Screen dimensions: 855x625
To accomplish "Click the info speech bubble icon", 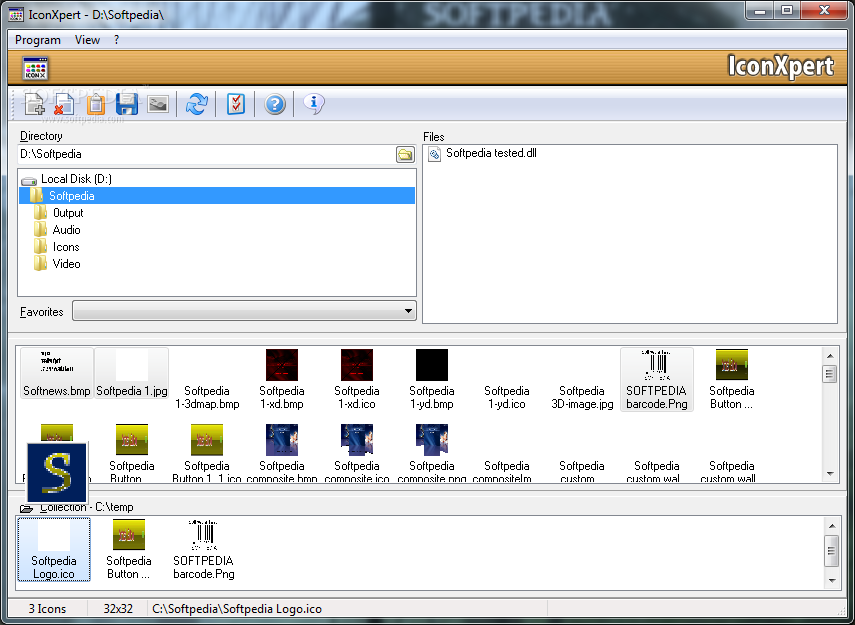I will point(314,103).
